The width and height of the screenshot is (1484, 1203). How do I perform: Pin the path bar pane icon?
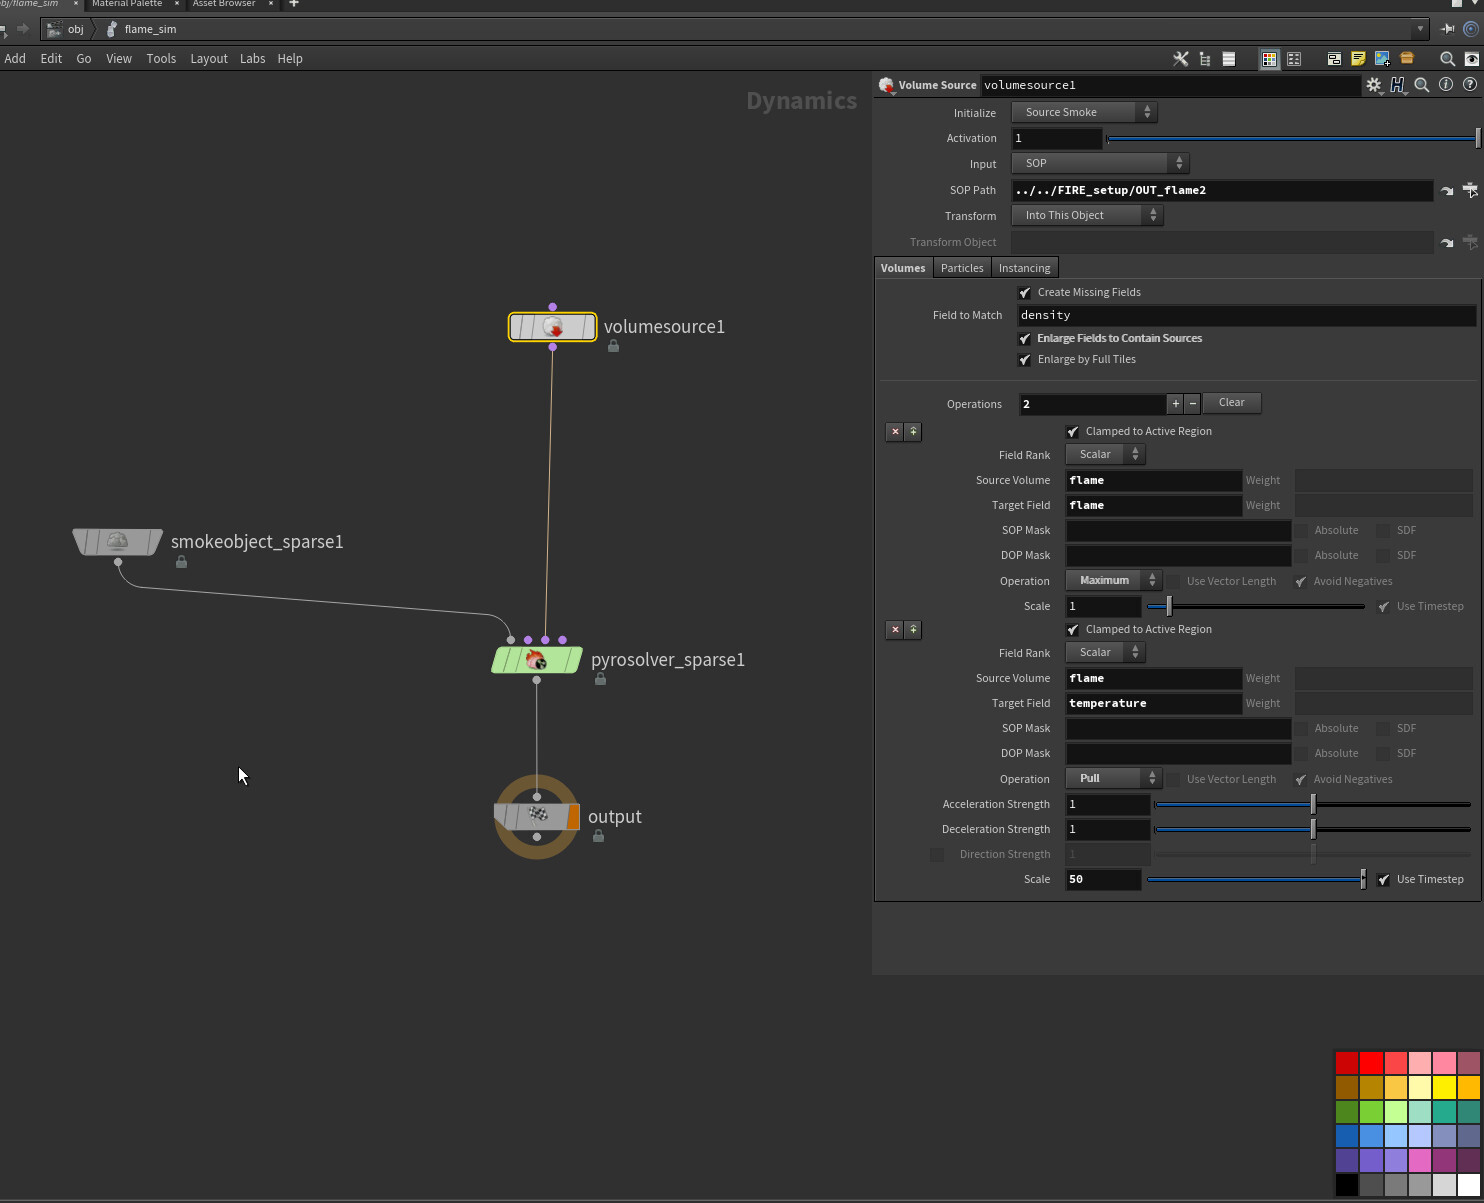tap(1447, 29)
